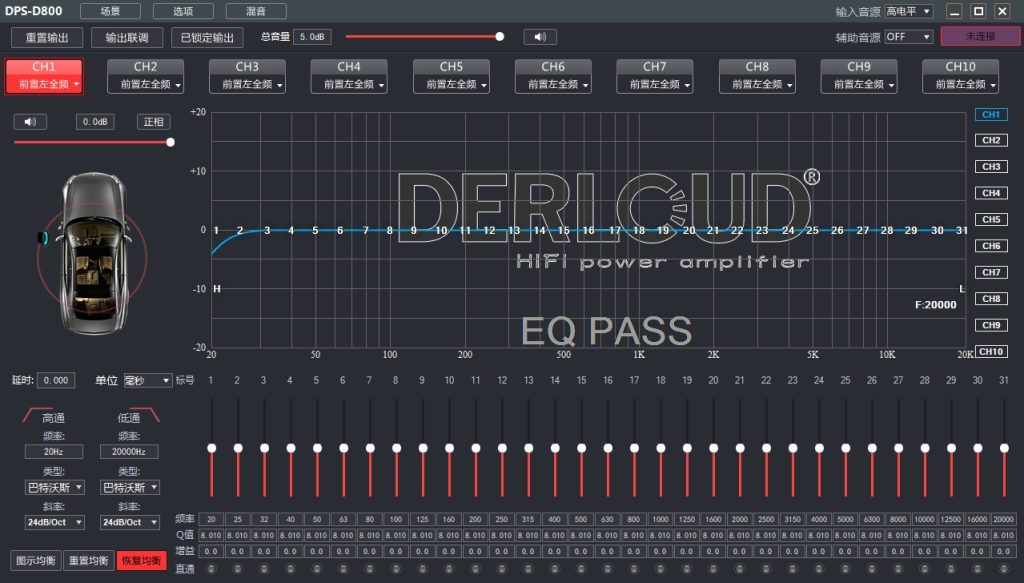This screenshot has height=583, width=1024.
Task: Click the 已锁定输出 locked output button
Action: pyautogui.click(x=207, y=37)
